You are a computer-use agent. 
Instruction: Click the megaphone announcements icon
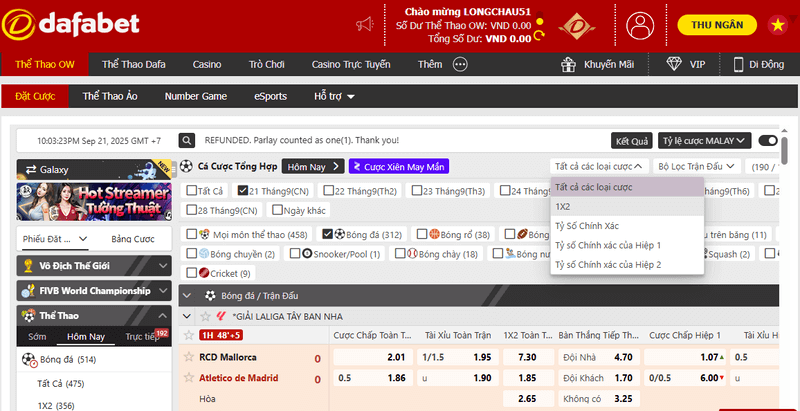[365, 24]
